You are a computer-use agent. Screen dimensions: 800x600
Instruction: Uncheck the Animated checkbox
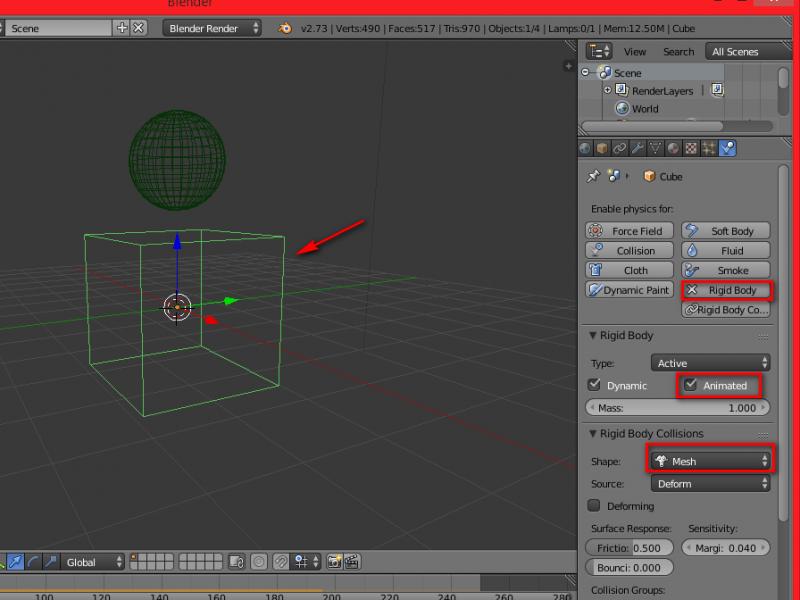pyautogui.click(x=691, y=385)
